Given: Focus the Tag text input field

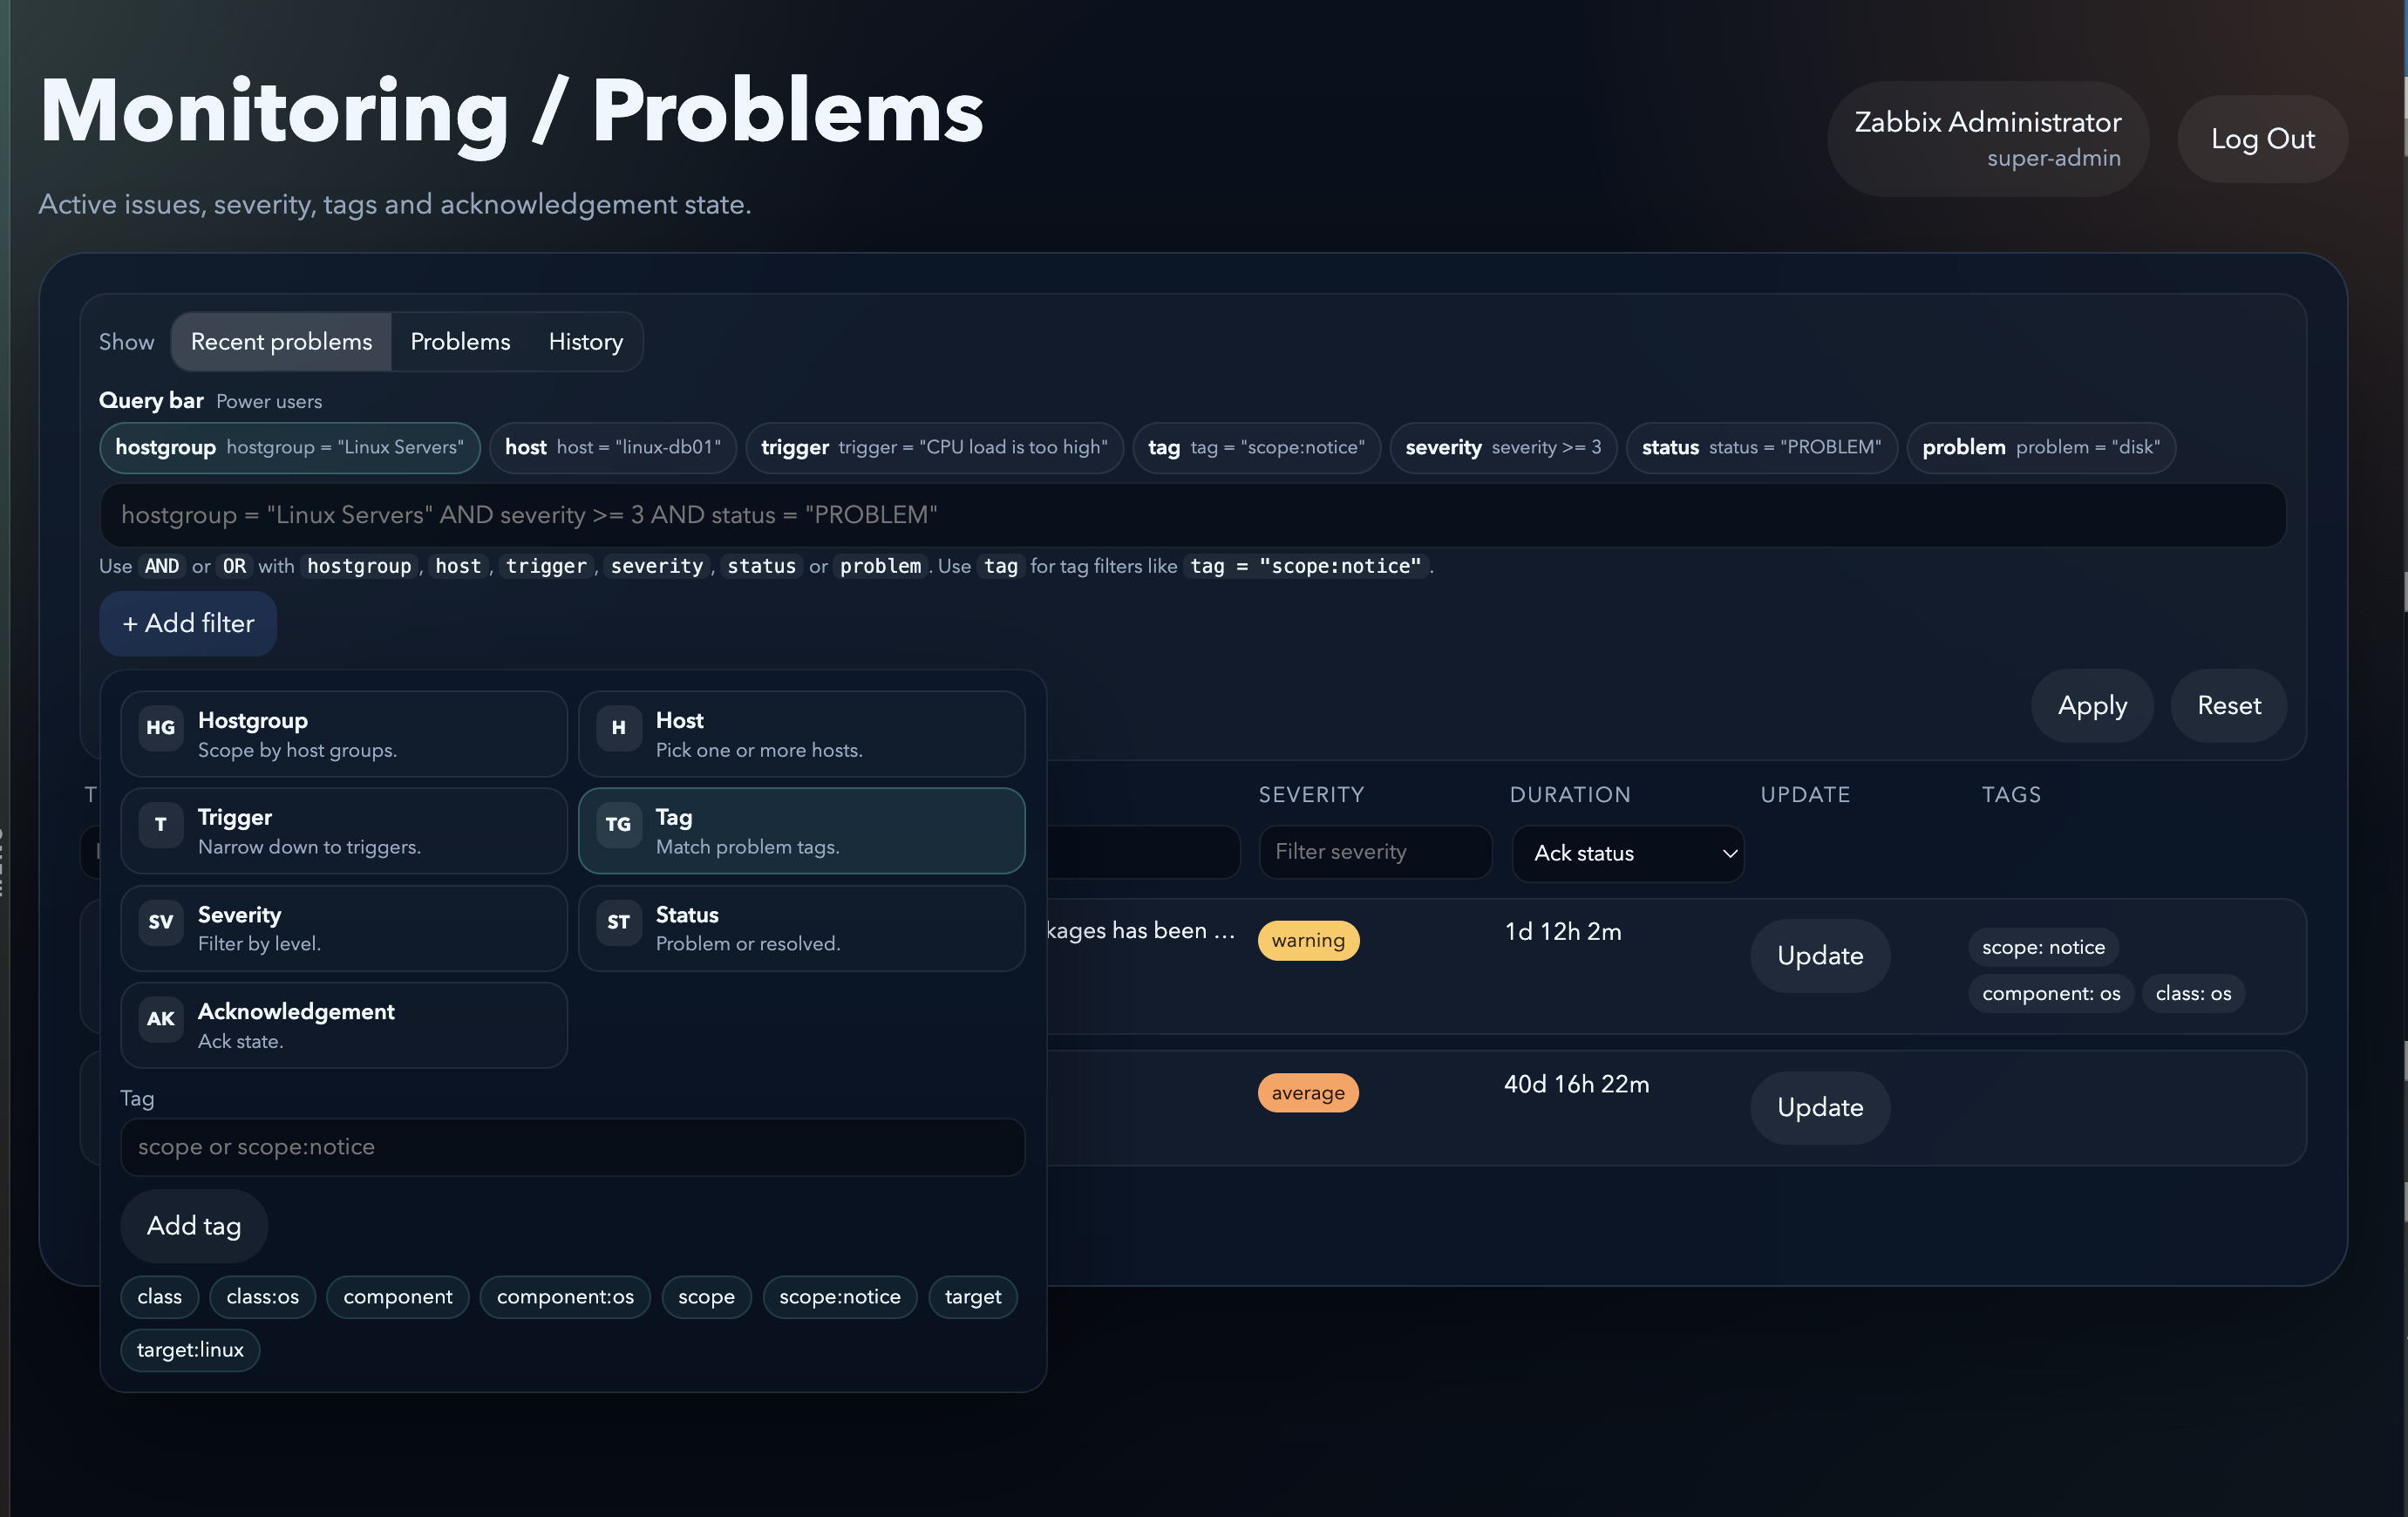Looking at the screenshot, I should 572,1148.
